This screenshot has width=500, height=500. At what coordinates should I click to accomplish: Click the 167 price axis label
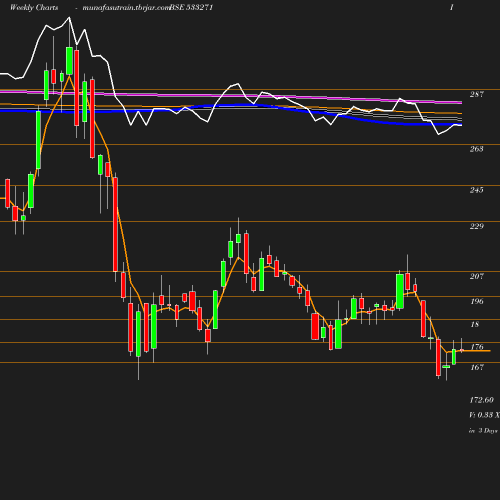pyautogui.click(x=477, y=367)
